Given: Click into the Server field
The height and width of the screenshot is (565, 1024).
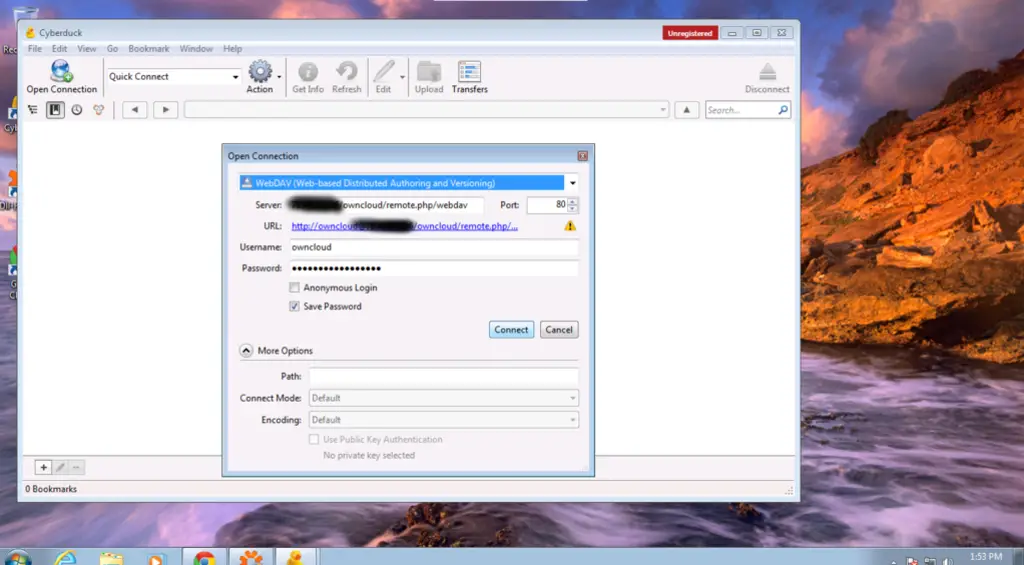Looking at the screenshot, I should [386, 205].
